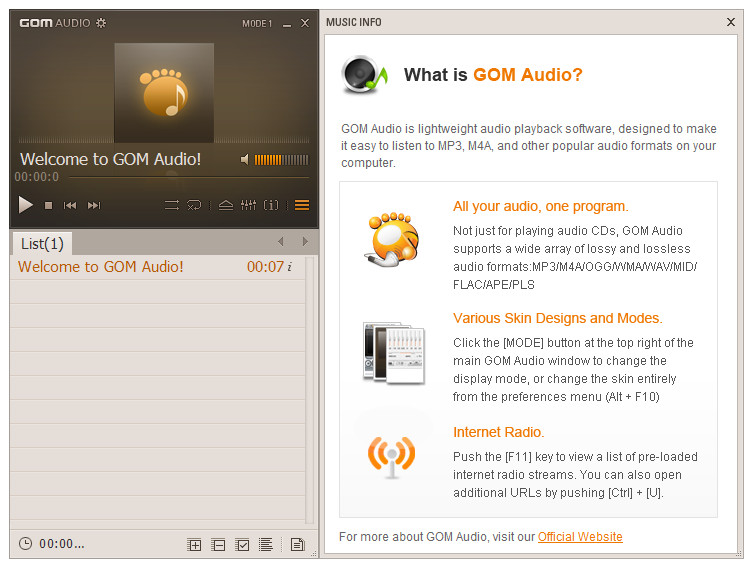This screenshot has height=567, width=753.
Task: Click the sort playlist lines icon
Action: coord(266,544)
